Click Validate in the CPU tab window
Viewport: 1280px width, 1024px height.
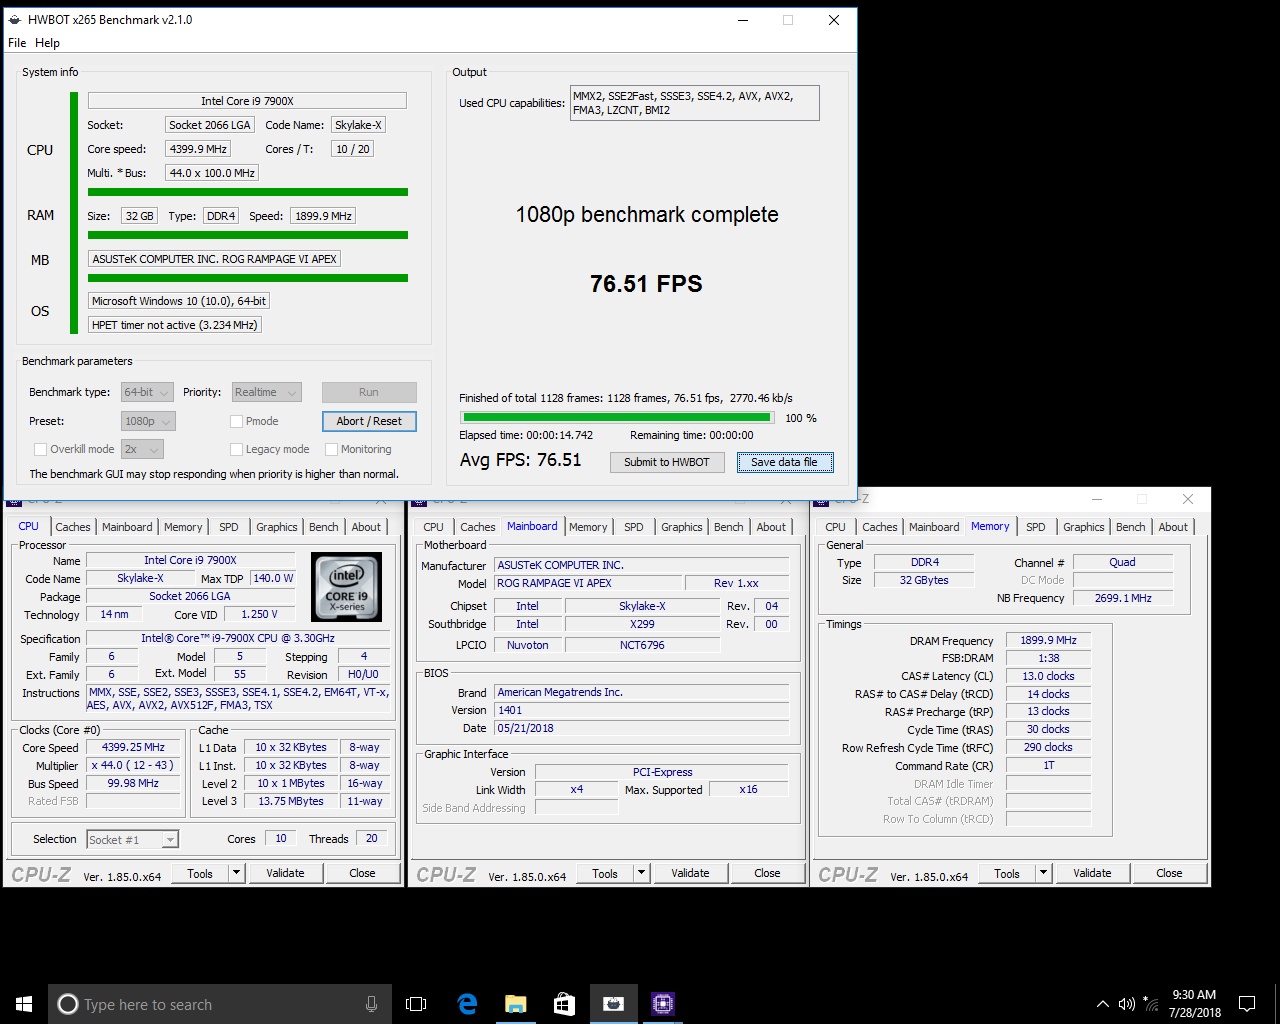[x=285, y=873]
